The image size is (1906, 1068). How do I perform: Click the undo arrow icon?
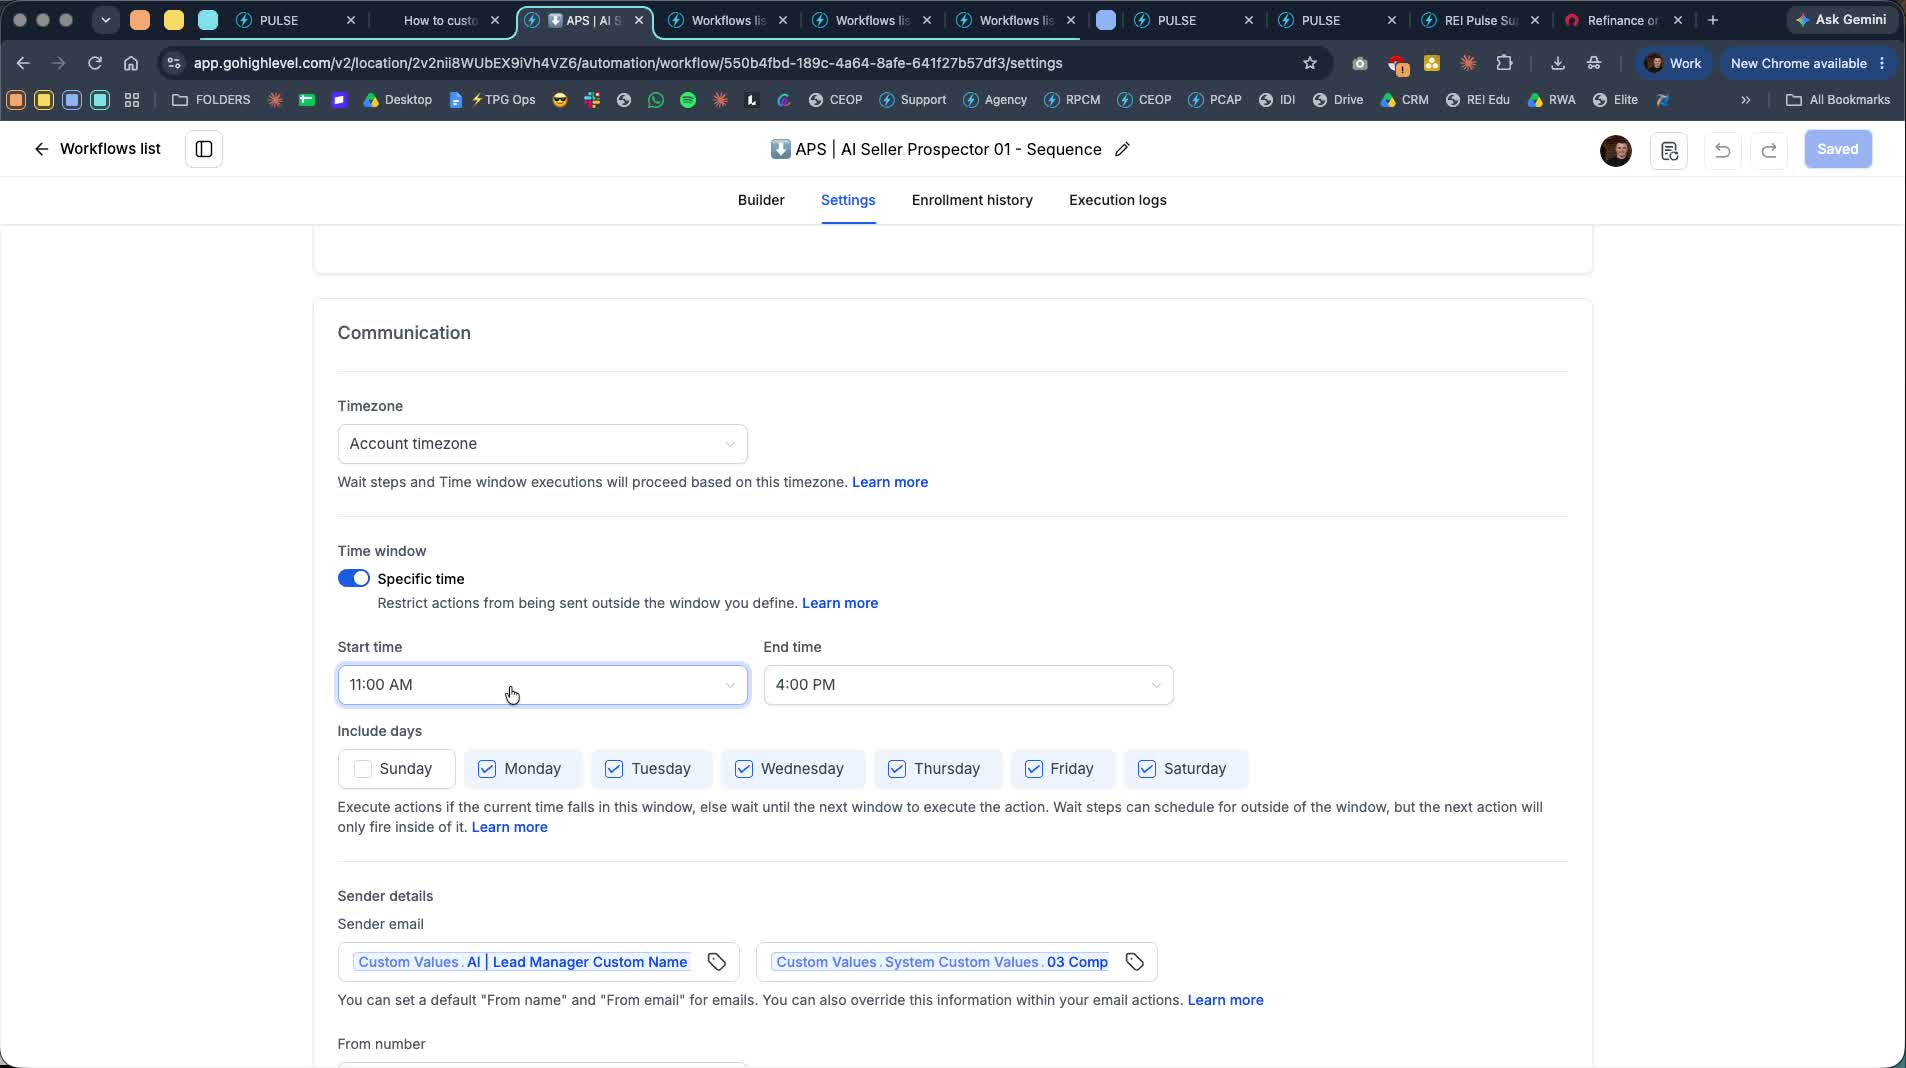(x=1722, y=150)
